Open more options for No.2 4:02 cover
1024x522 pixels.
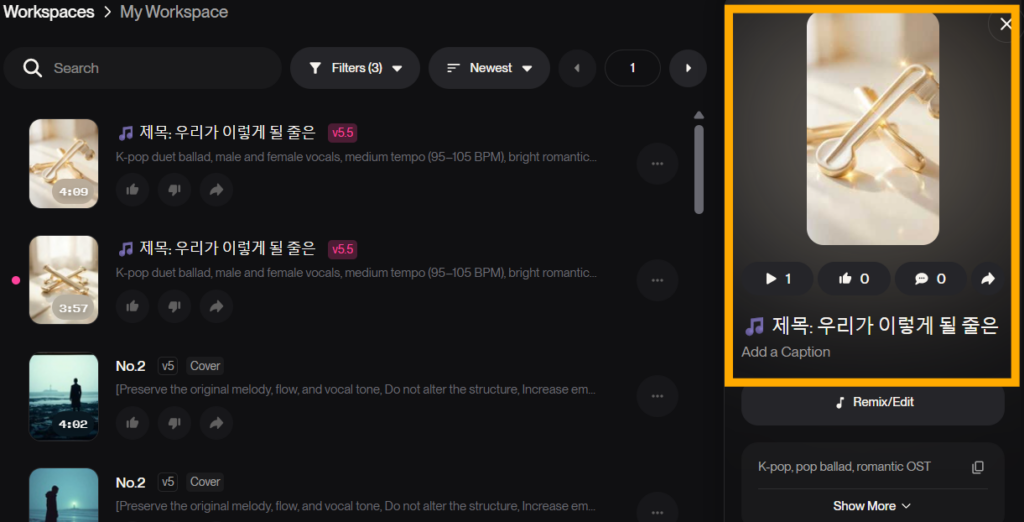point(657,396)
